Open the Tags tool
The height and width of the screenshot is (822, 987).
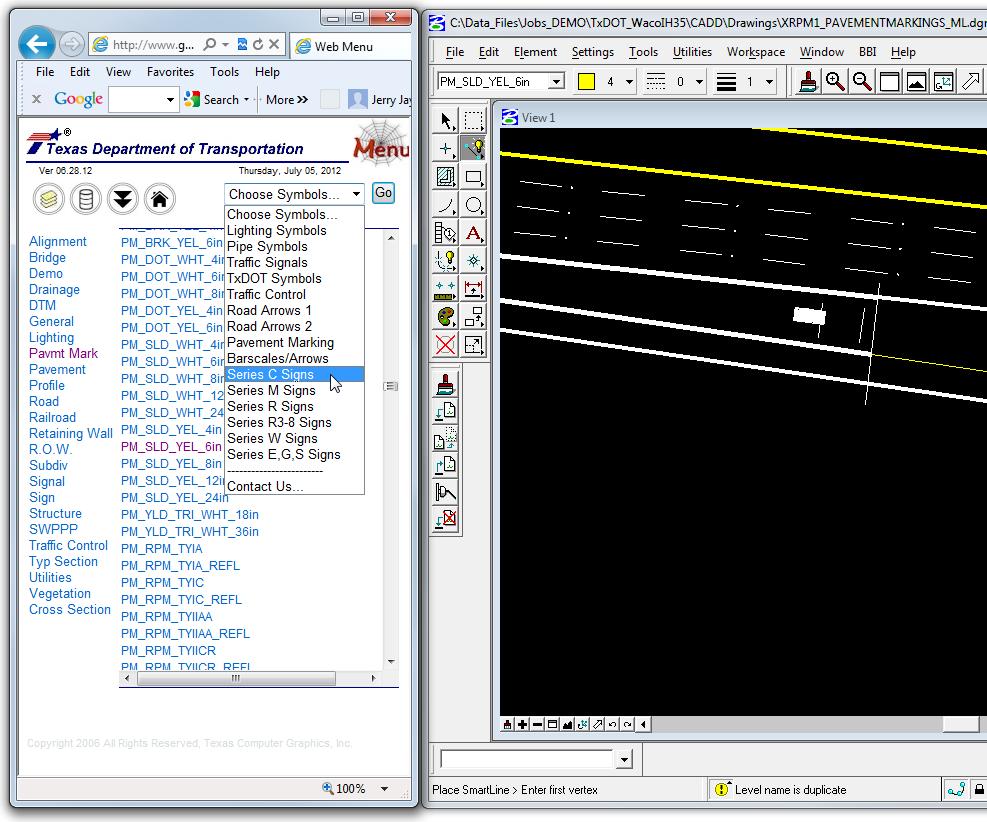pos(446,233)
